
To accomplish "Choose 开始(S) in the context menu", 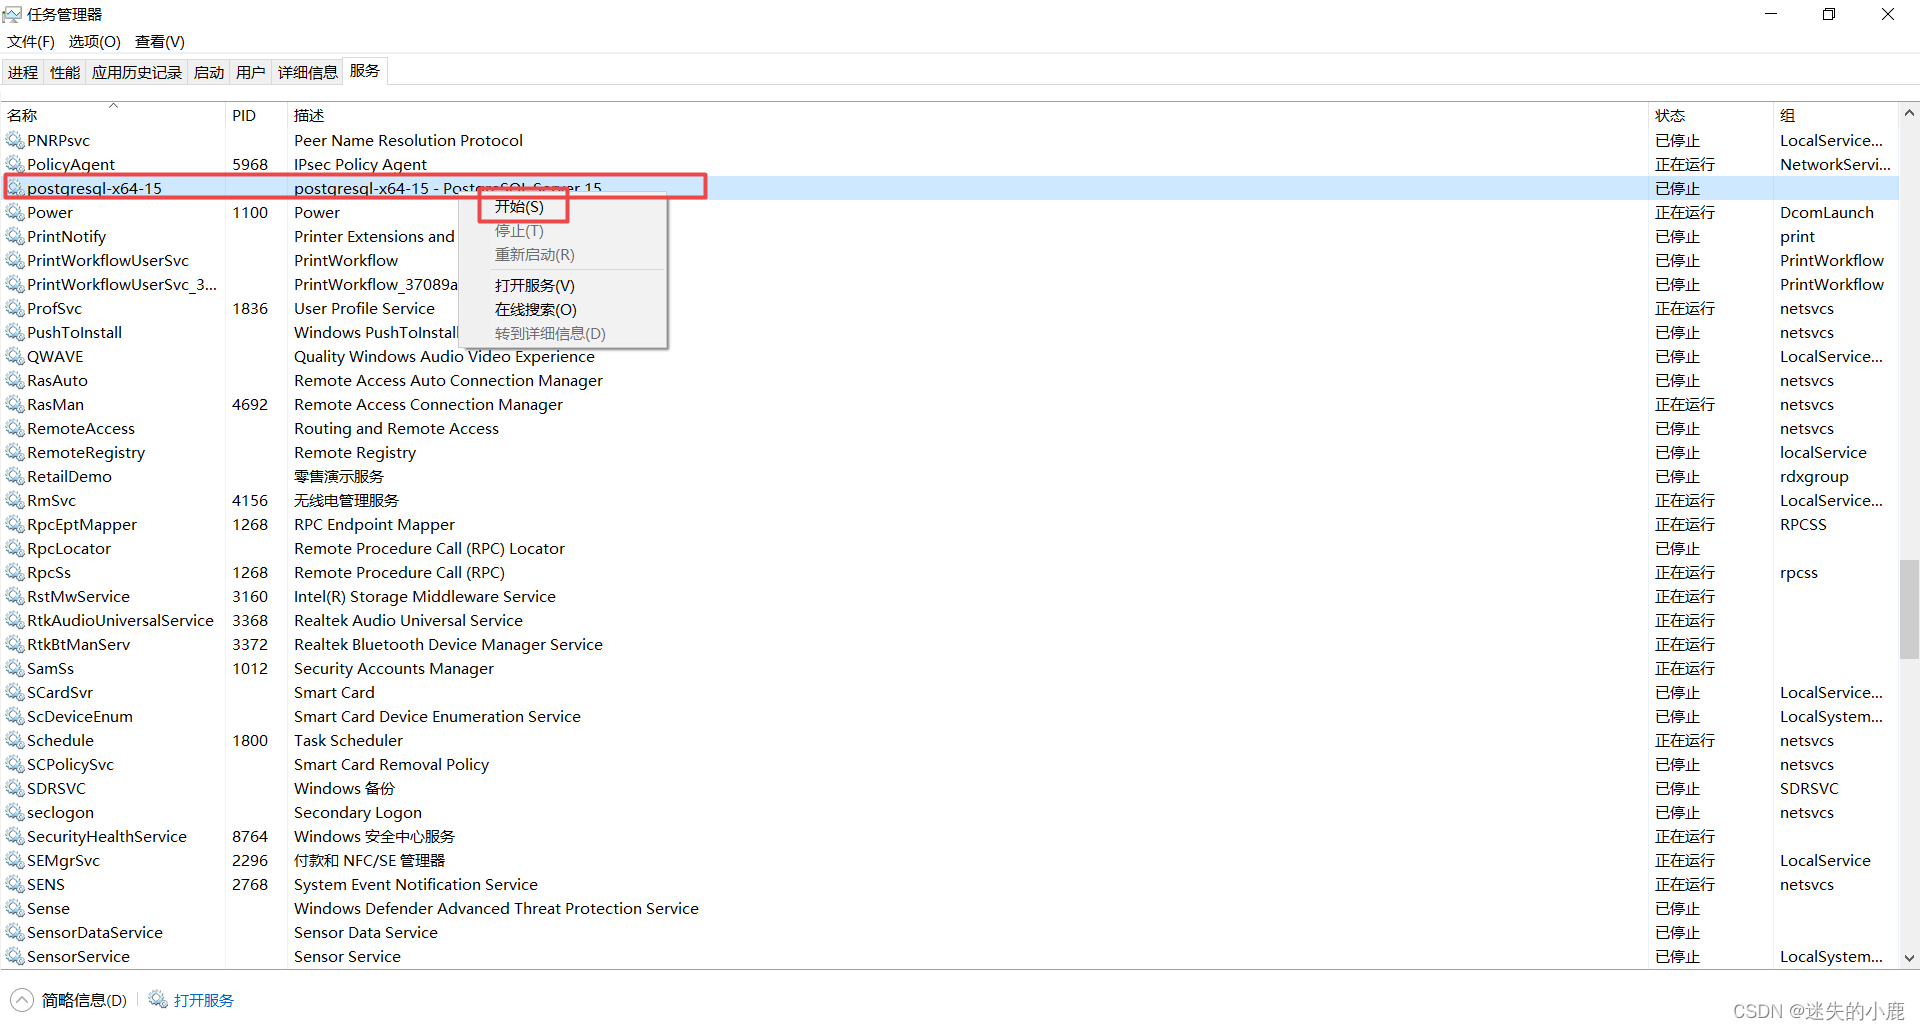I will [x=519, y=207].
